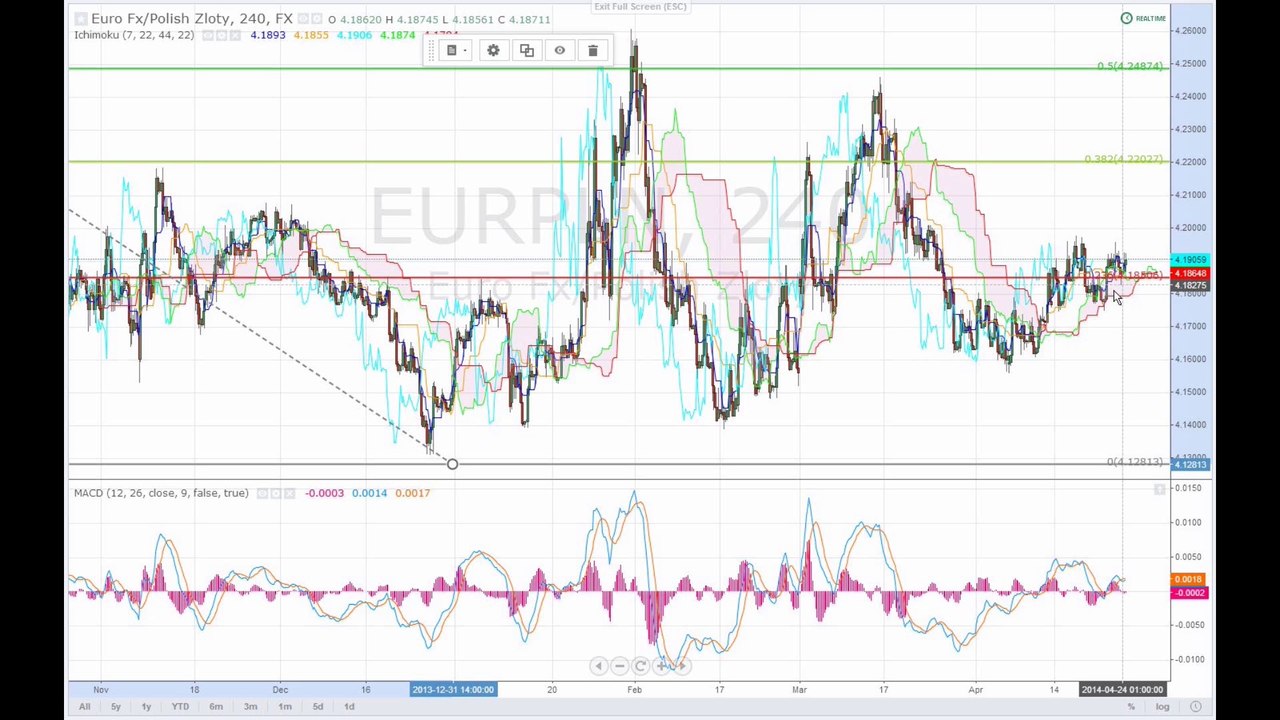The image size is (1280, 720).
Task: Select the 1y time range
Action: (146, 707)
